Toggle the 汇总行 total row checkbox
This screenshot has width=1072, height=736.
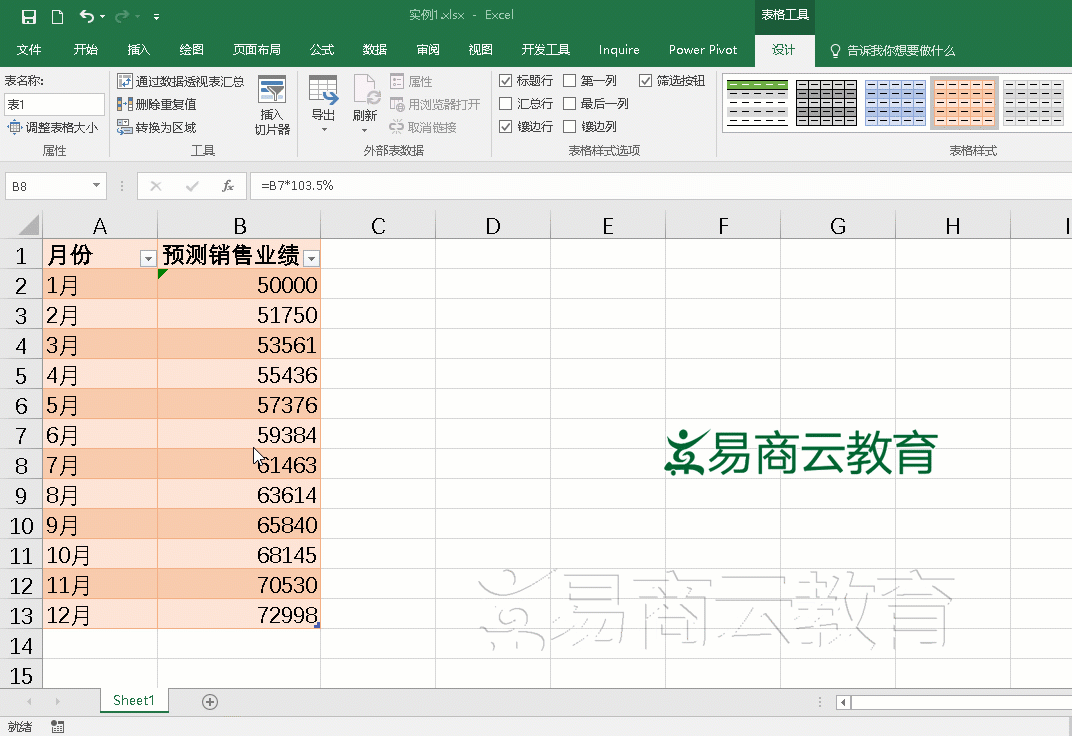tap(506, 103)
